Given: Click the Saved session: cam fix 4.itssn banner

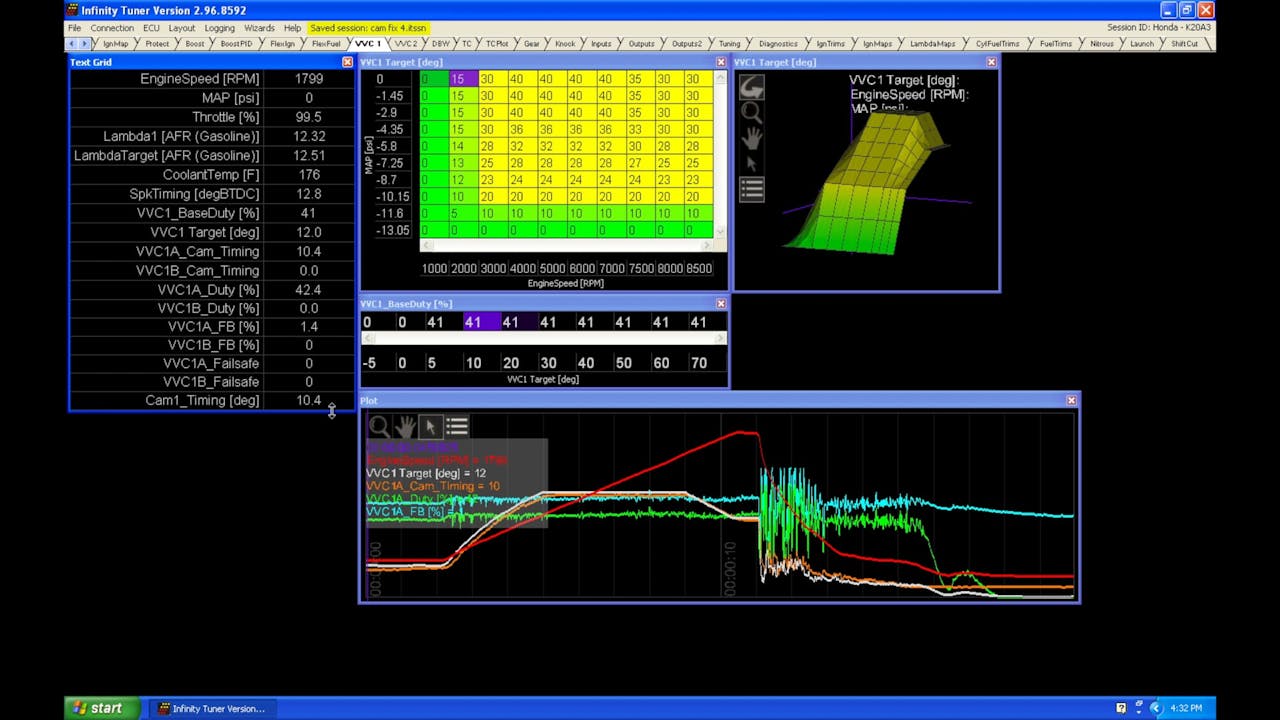Looking at the screenshot, I should [x=369, y=28].
